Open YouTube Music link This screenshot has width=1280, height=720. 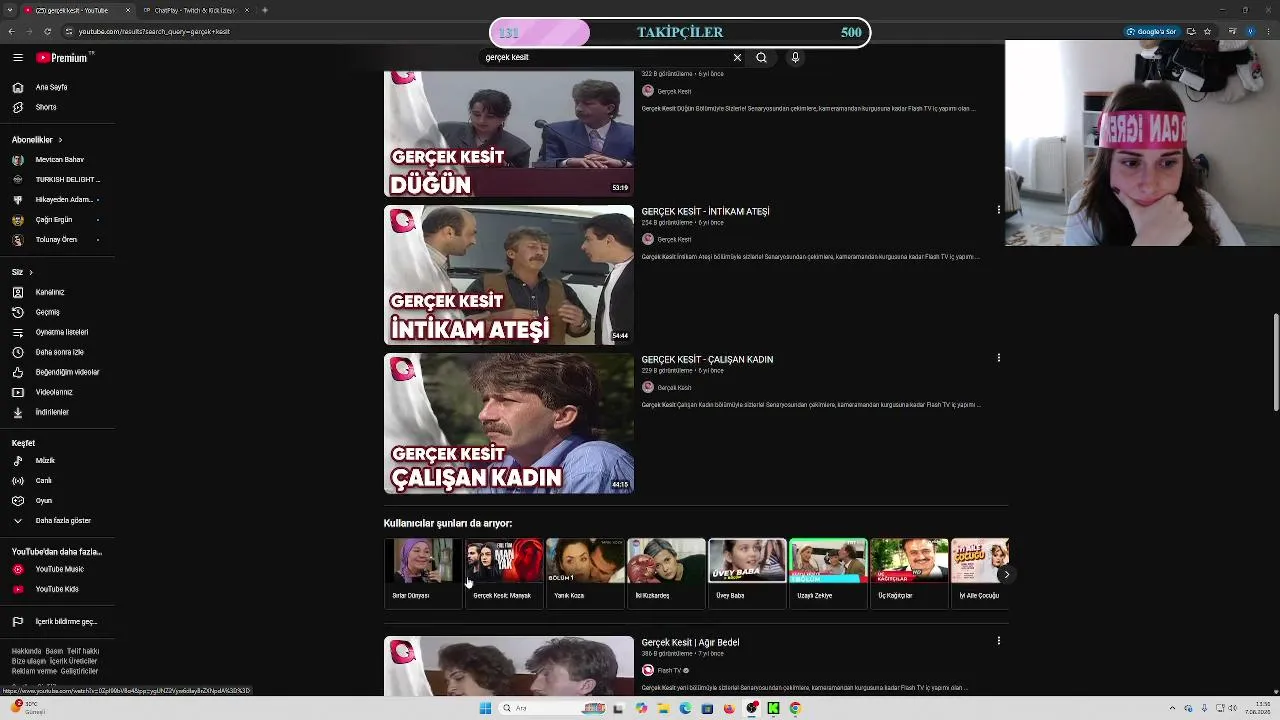[x=57, y=569]
